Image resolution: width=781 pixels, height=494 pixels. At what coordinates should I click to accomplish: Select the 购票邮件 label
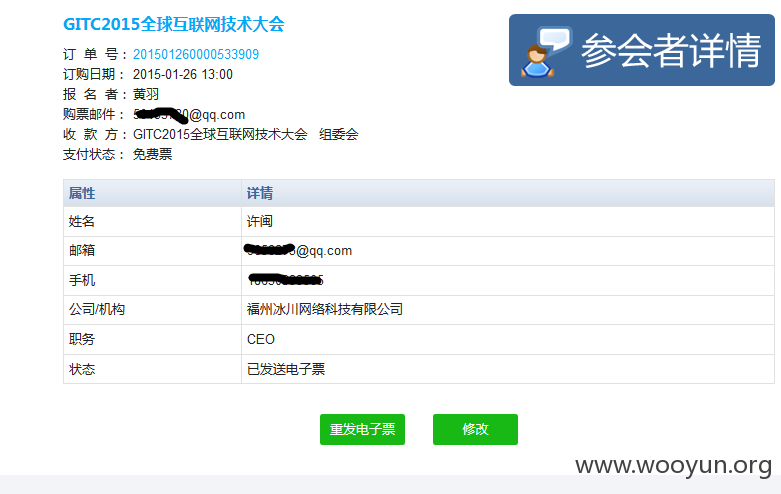93,115
